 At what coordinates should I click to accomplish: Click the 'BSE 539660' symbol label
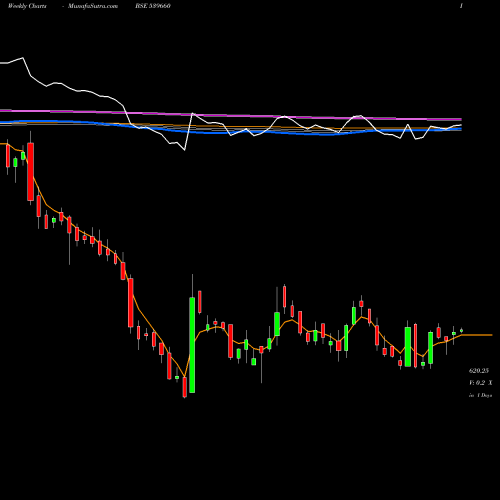coord(153,6)
